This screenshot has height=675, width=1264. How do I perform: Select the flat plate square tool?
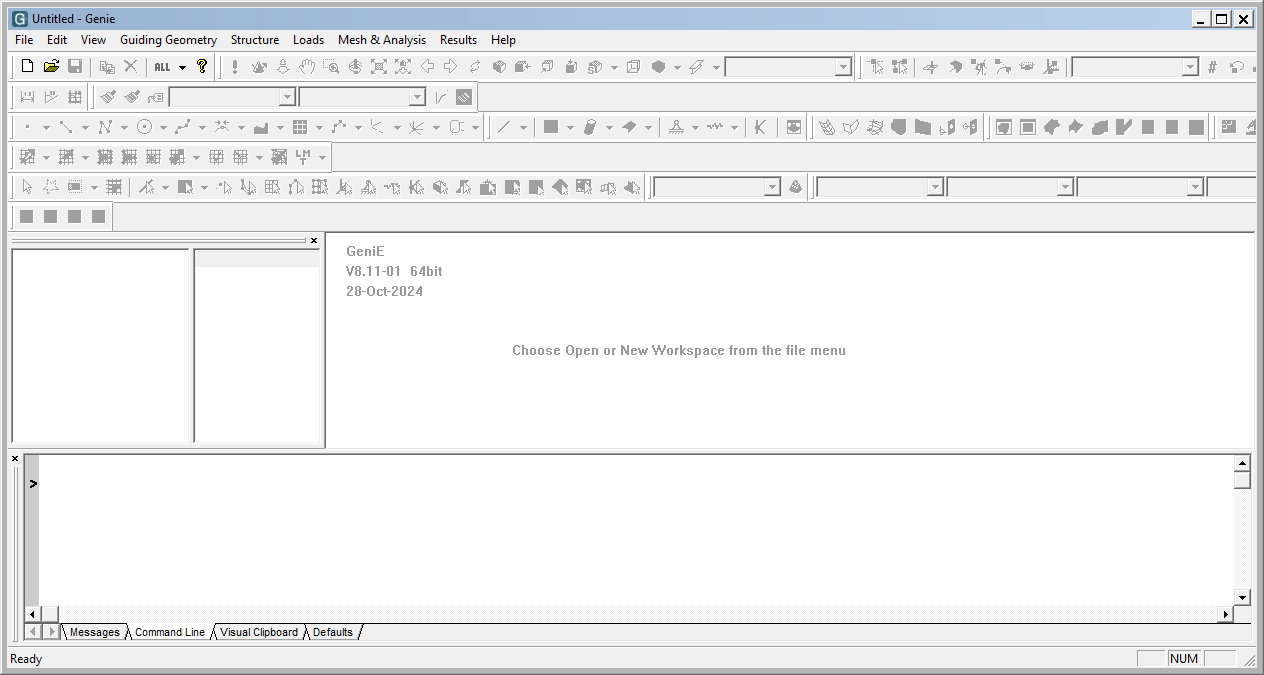pos(551,127)
